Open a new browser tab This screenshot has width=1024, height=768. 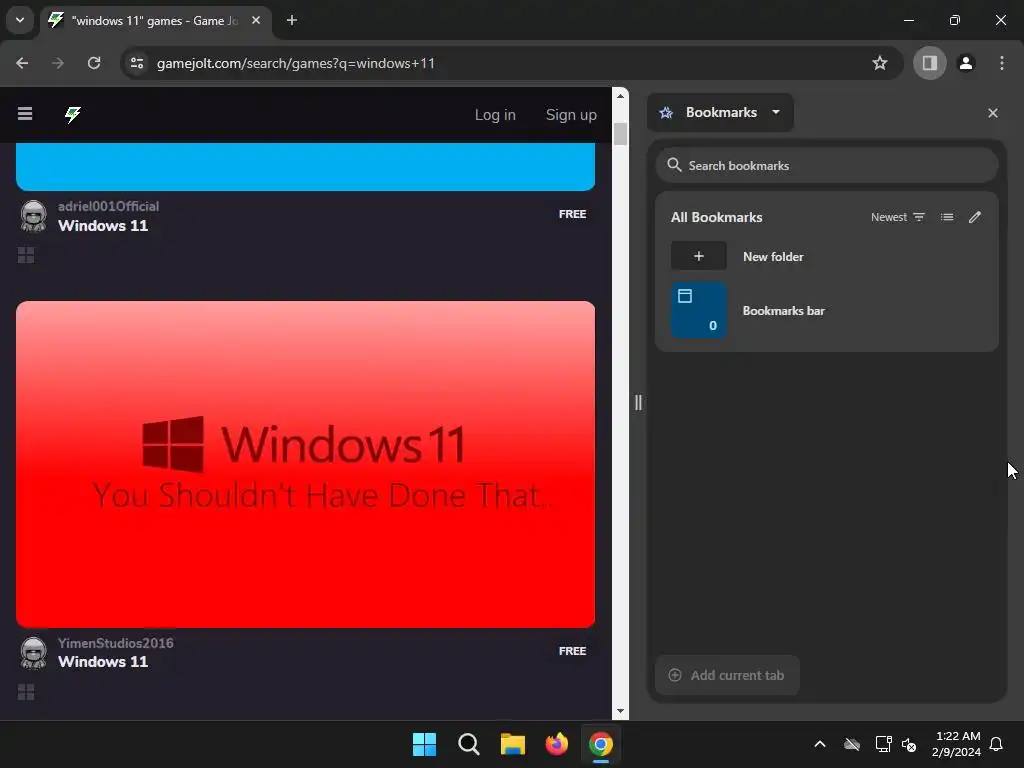(x=292, y=20)
